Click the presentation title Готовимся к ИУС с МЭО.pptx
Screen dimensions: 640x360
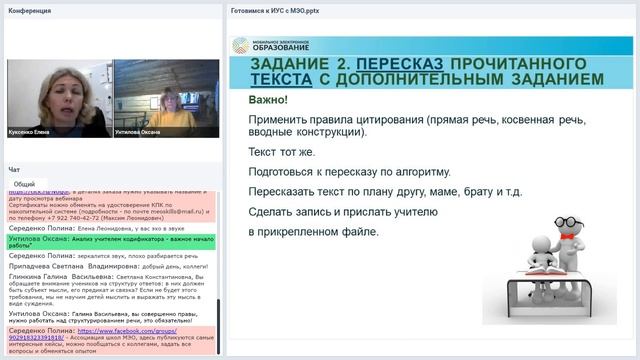[x=275, y=11]
